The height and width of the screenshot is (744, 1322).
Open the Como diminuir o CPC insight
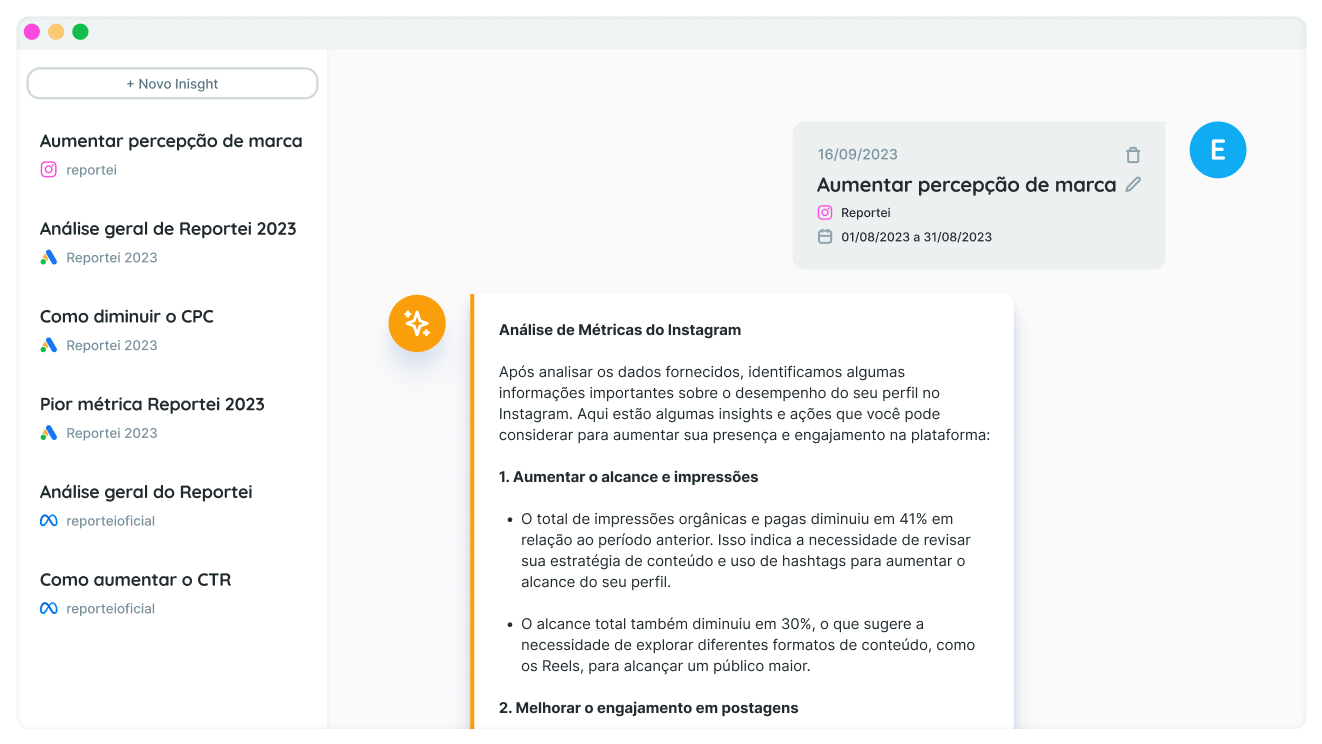127,317
